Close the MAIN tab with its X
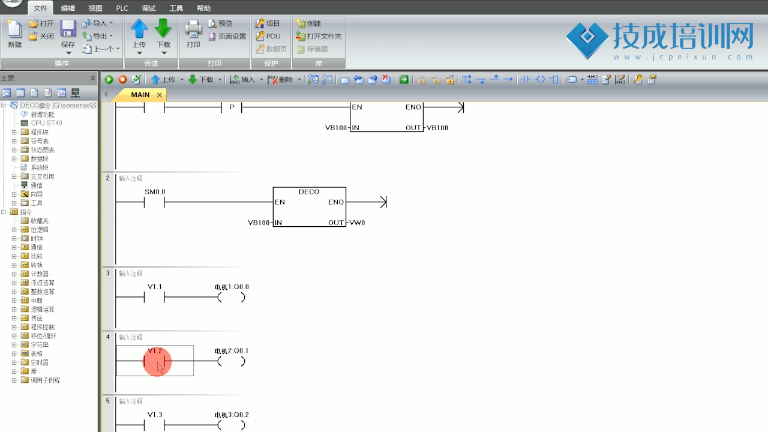 (159, 95)
